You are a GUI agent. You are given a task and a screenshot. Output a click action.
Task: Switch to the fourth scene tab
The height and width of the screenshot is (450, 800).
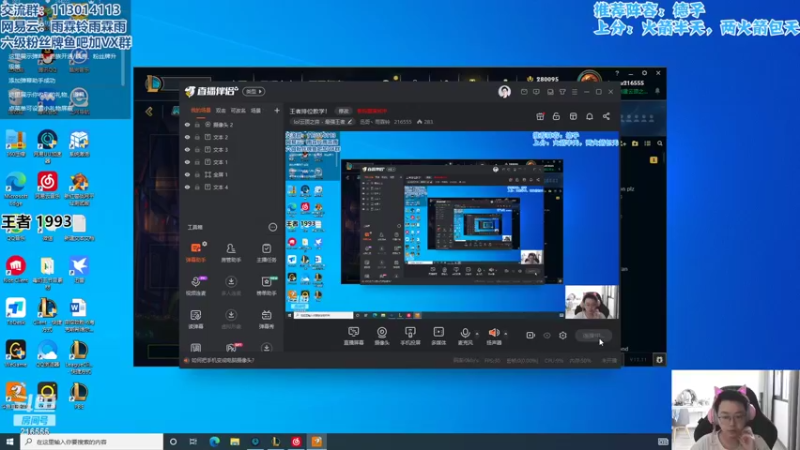click(256, 110)
